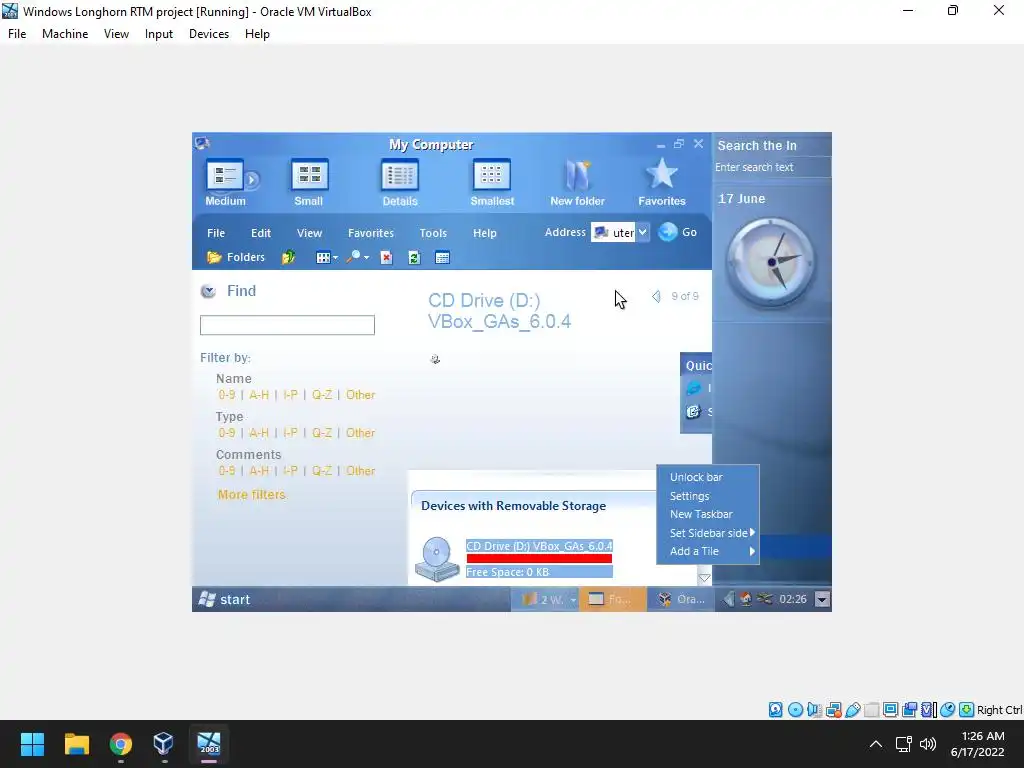This screenshot has height=768, width=1024.
Task: Click the green refresh toolbar icon
Action: [x=414, y=257]
